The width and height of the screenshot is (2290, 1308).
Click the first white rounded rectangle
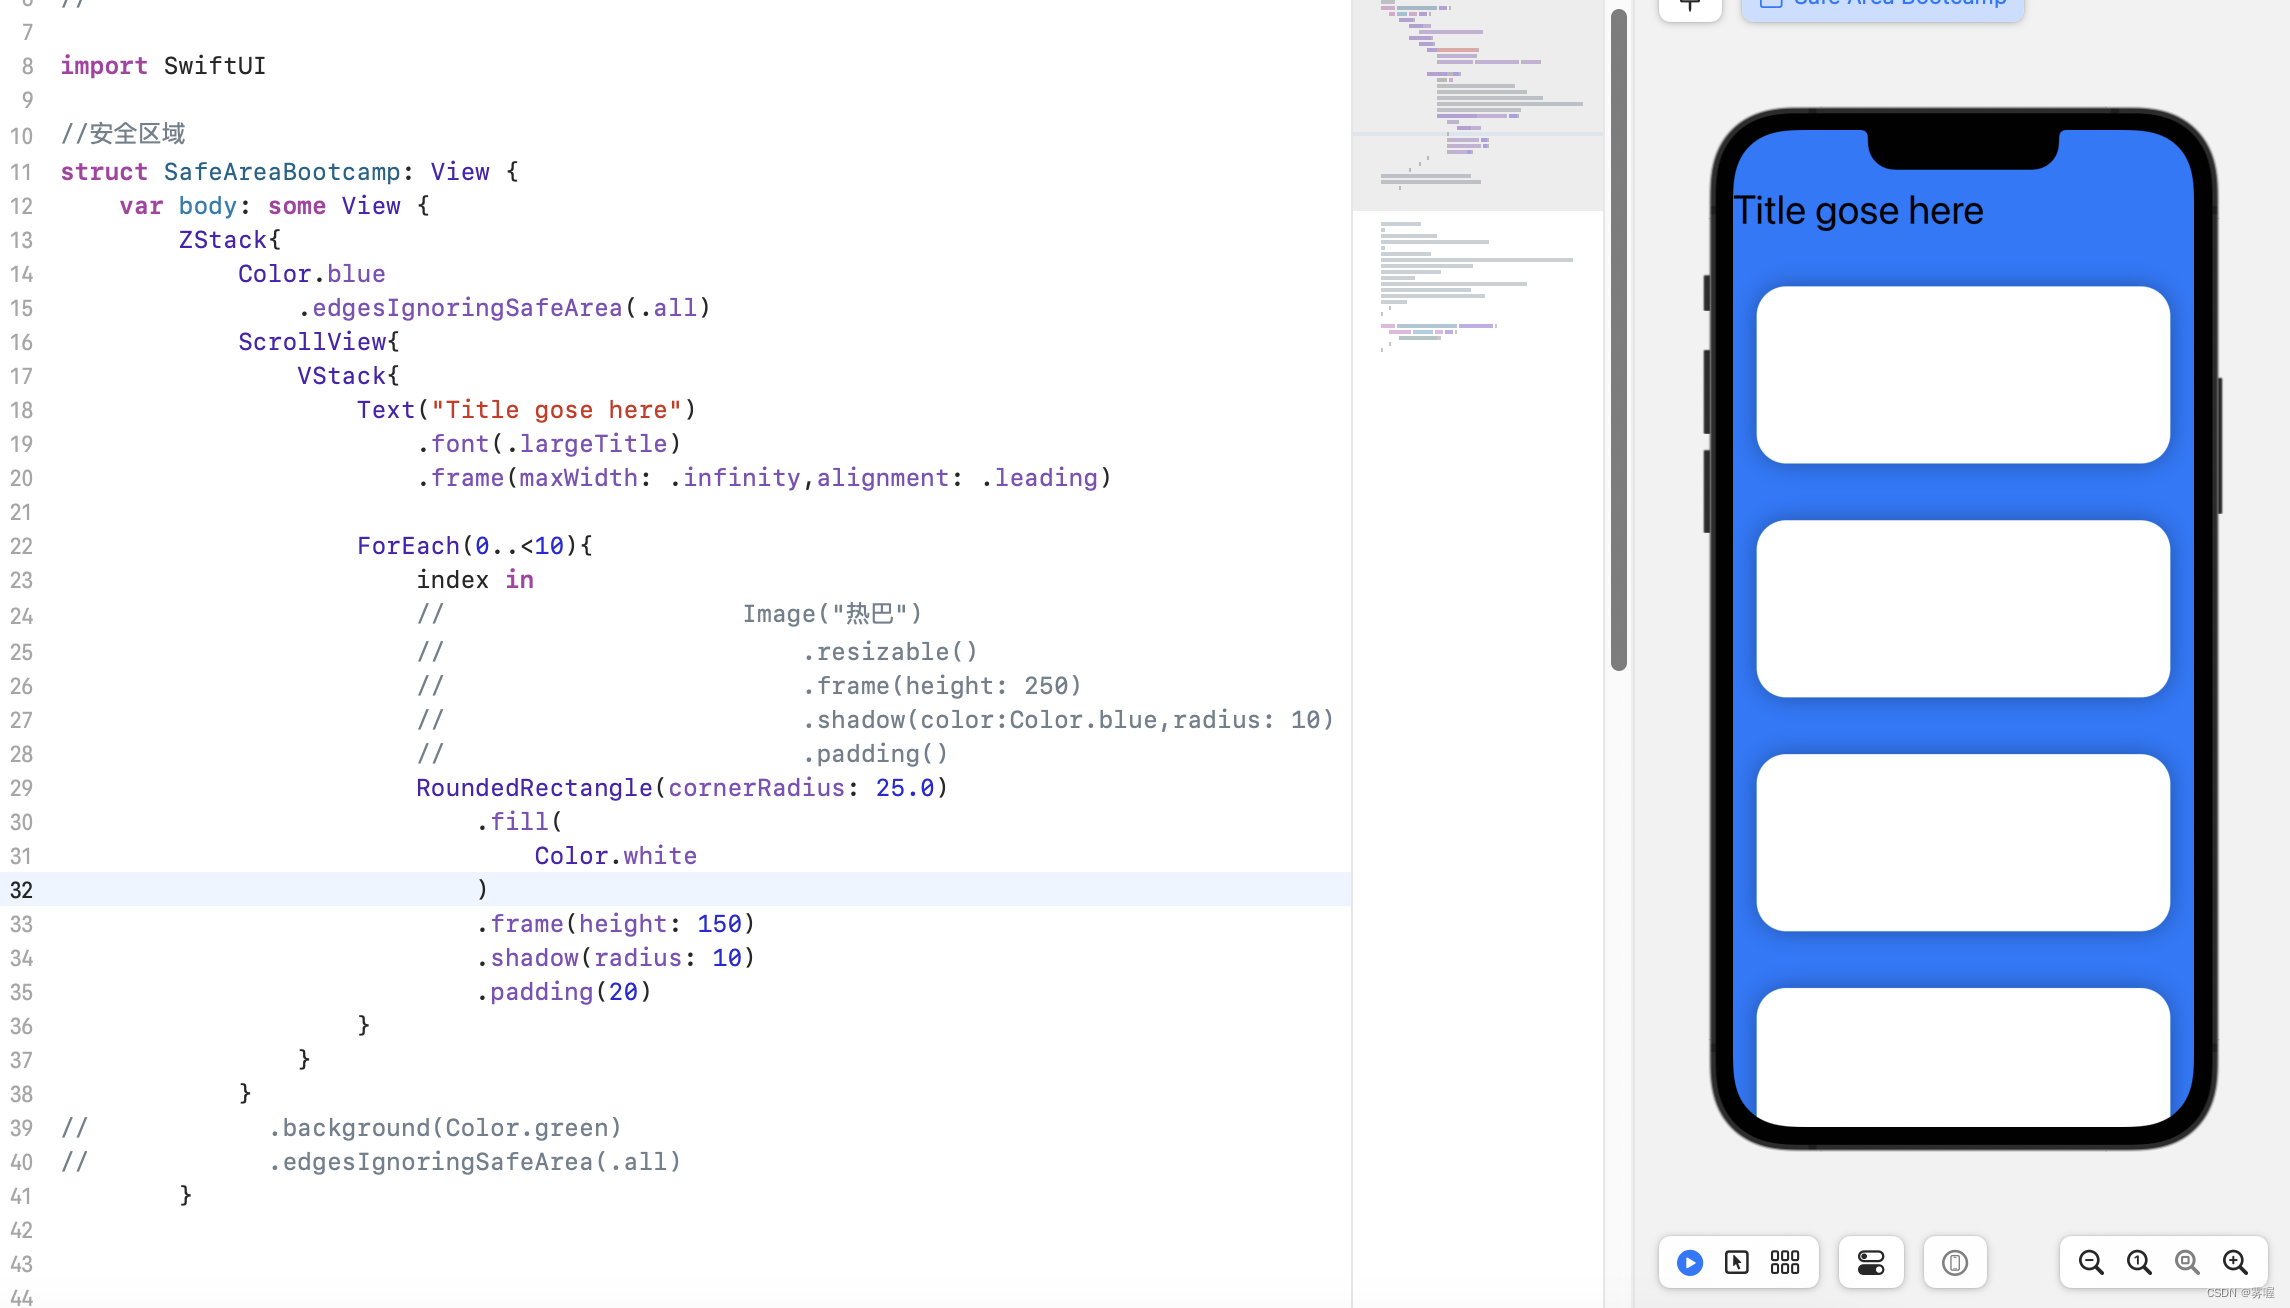pyautogui.click(x=1963, y=375)
